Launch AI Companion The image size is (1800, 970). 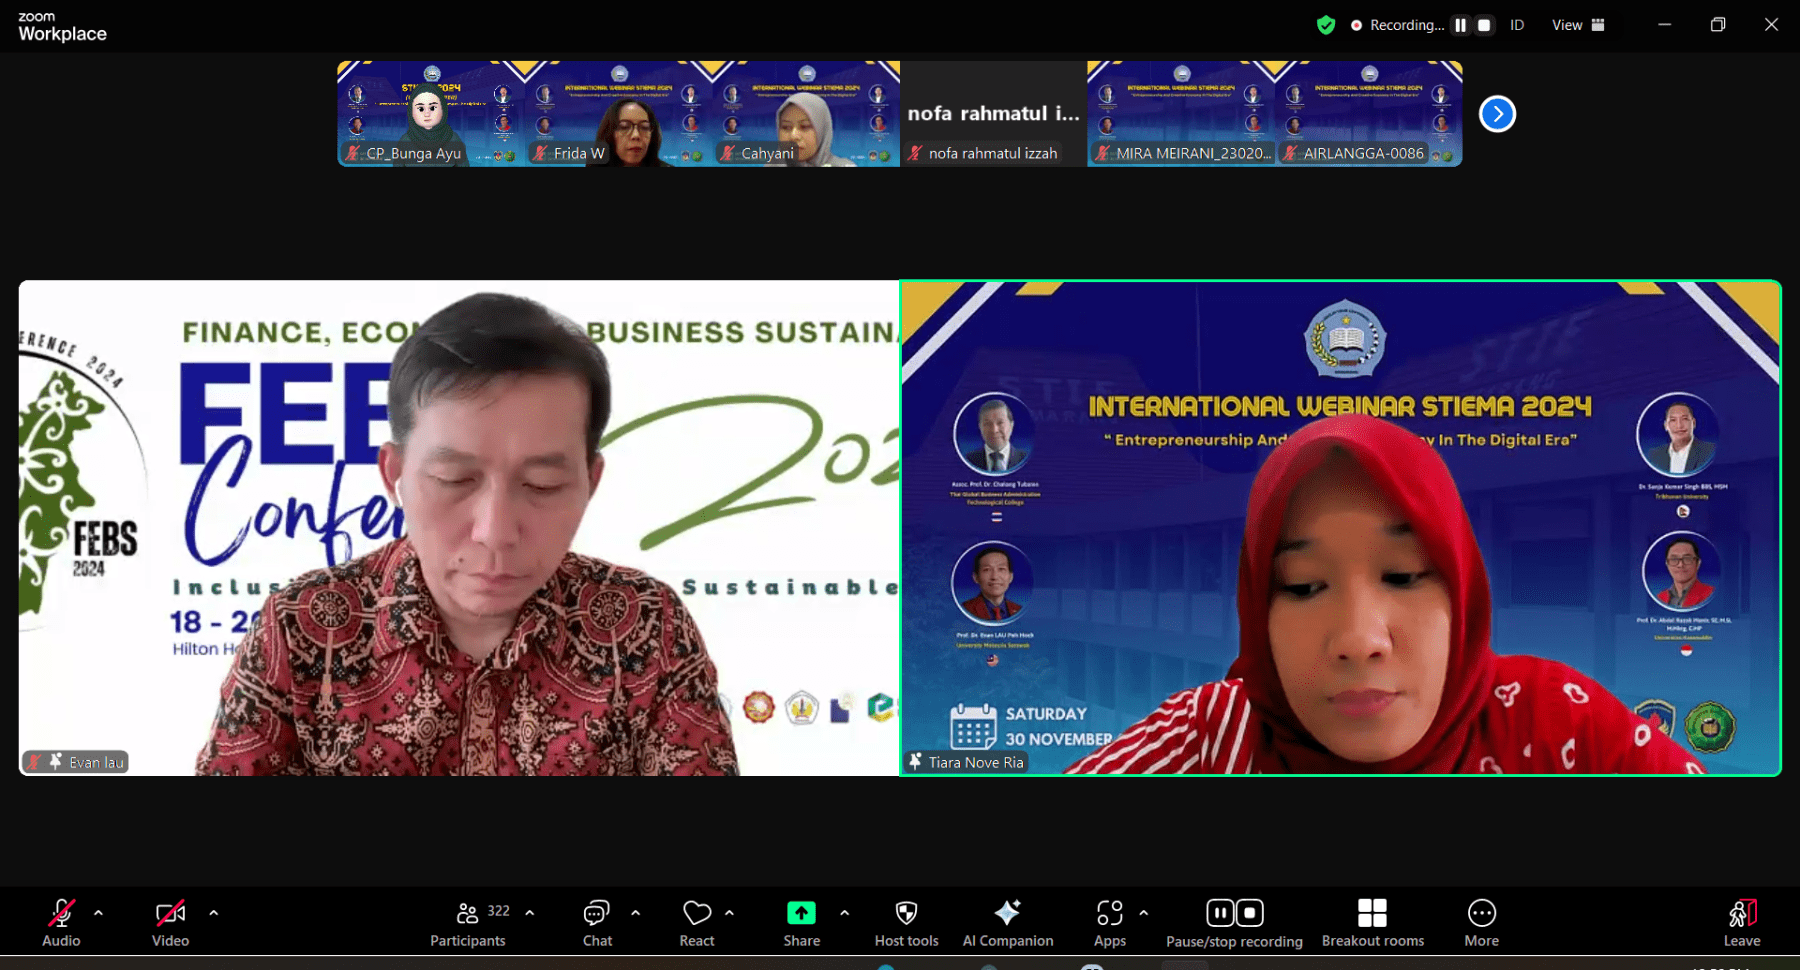pyautogui.click(x=1007, y=913)
